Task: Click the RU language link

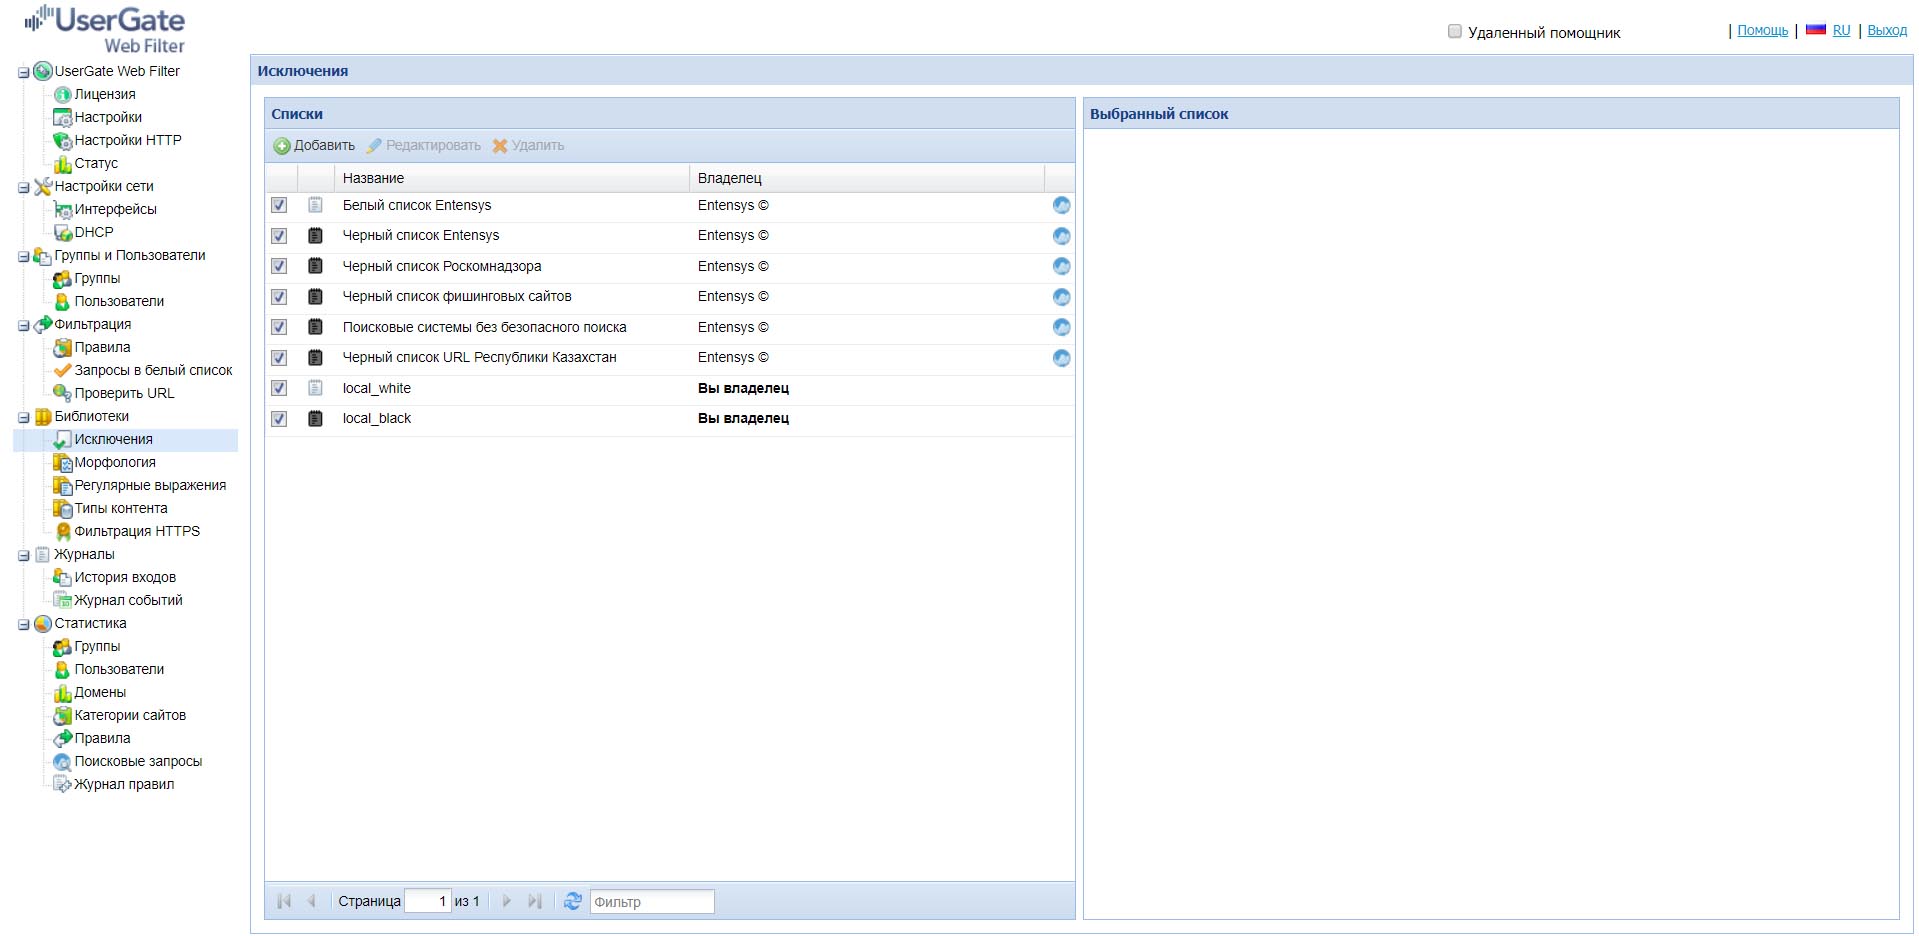Action: pos(1841,30)
